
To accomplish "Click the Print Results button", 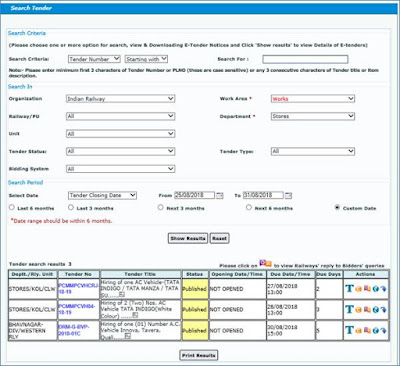I will 199,355.
